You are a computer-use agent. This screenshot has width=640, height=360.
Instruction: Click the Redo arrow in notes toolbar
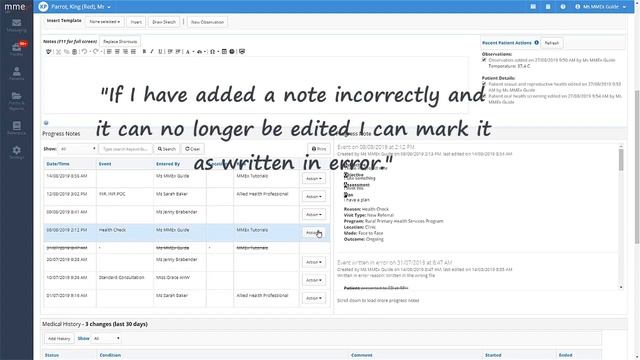[96, 52]
